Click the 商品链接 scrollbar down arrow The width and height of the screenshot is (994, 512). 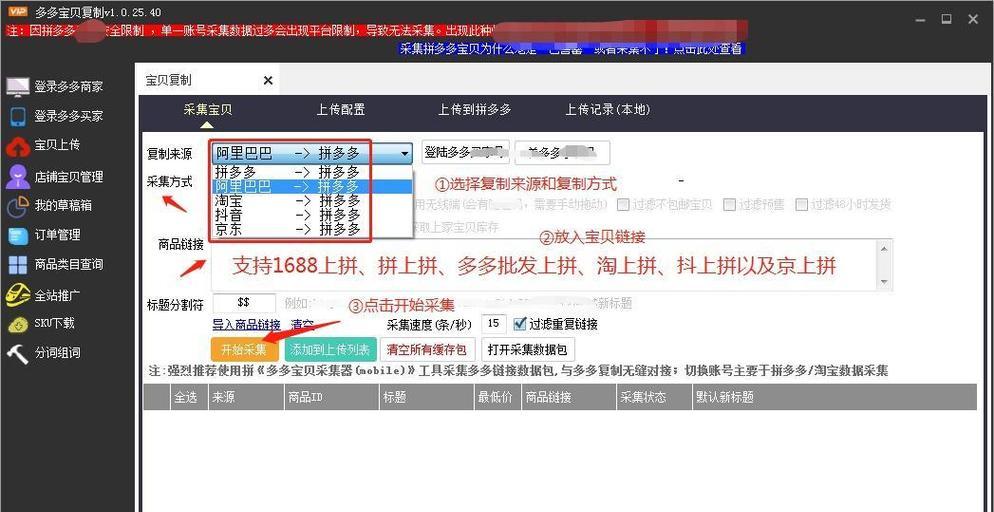[x=886, y=282]
